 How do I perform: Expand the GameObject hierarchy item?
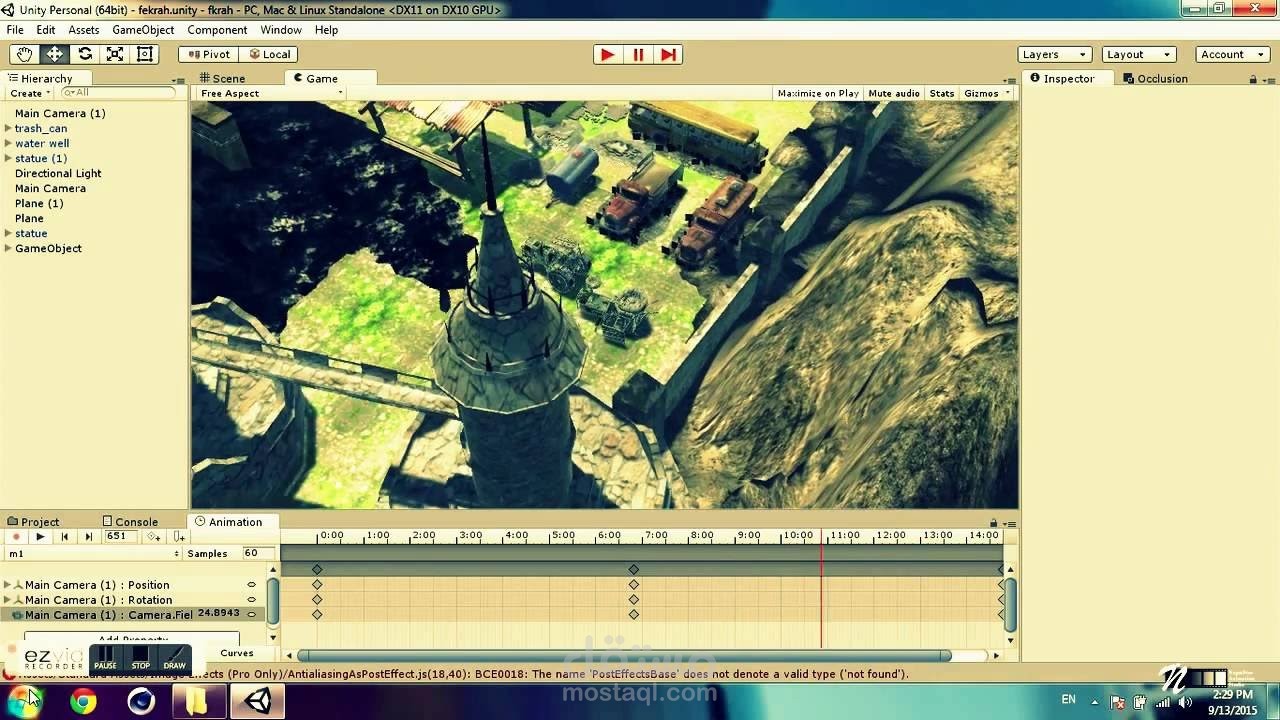point(8,248)
